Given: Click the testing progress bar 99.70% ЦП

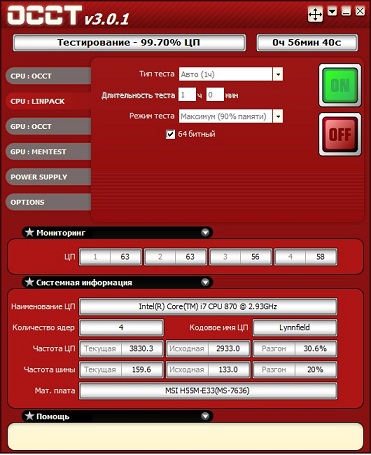Looking at the screenshot, I should click(129, 43).
